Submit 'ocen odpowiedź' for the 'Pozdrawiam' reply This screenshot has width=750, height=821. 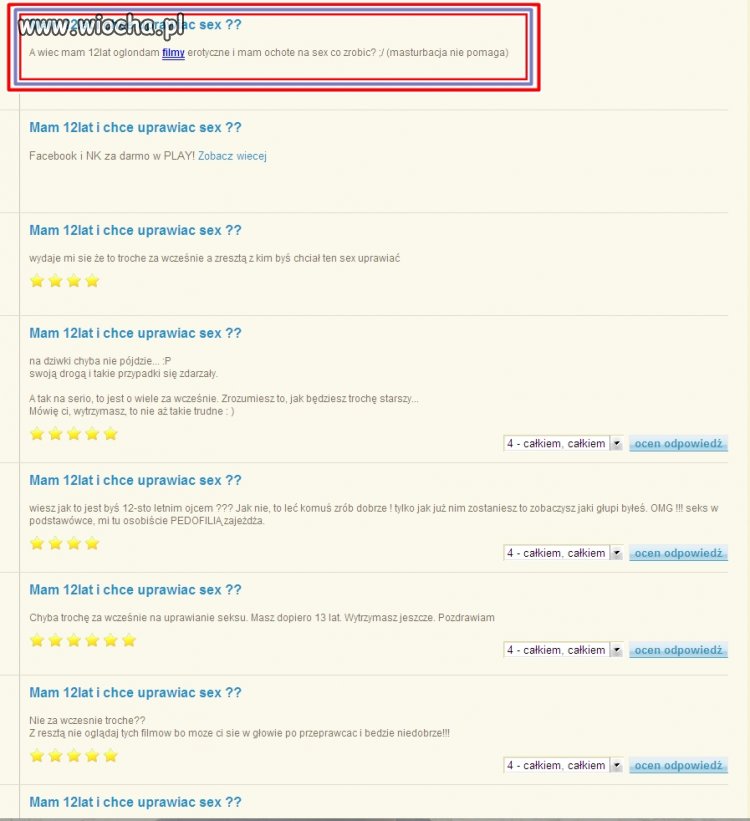tap(678, 650)
